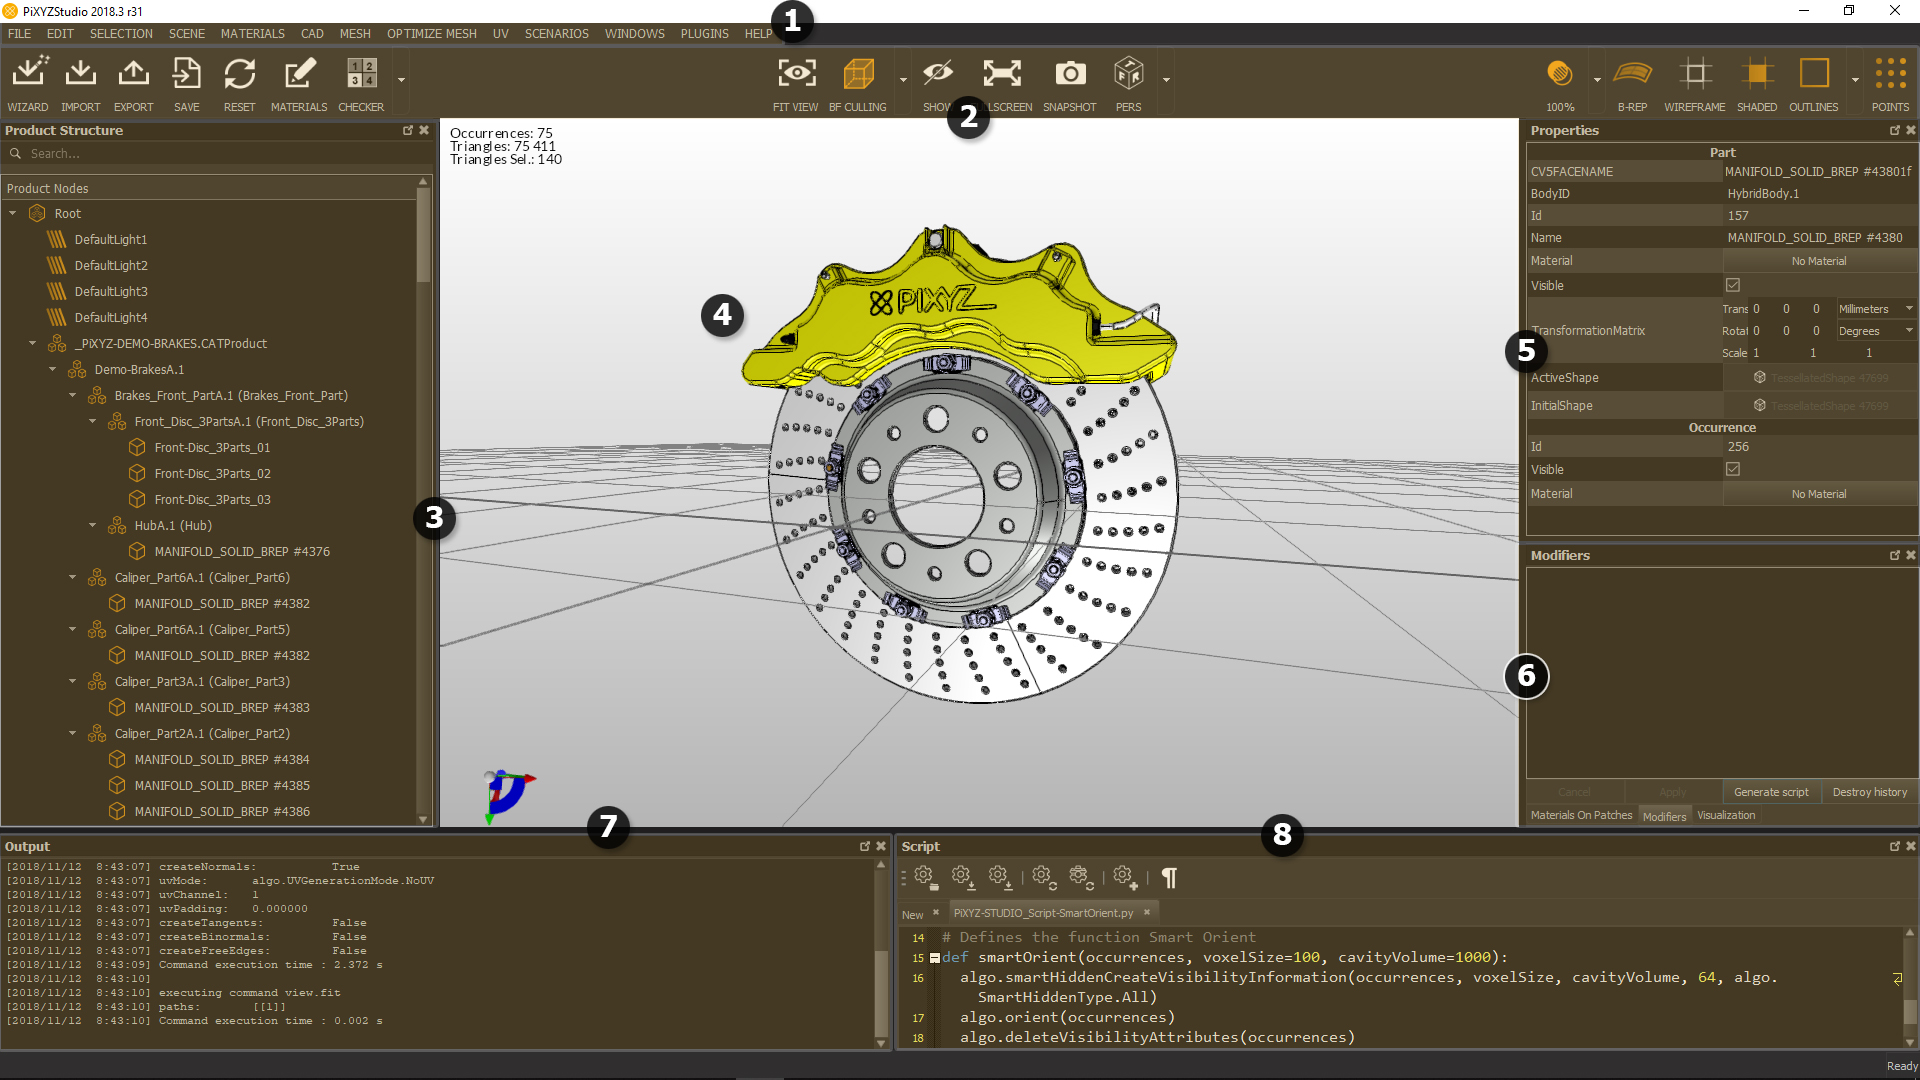Click the Fit View icon
The image size is (1920, 1080).
[796, 74]
